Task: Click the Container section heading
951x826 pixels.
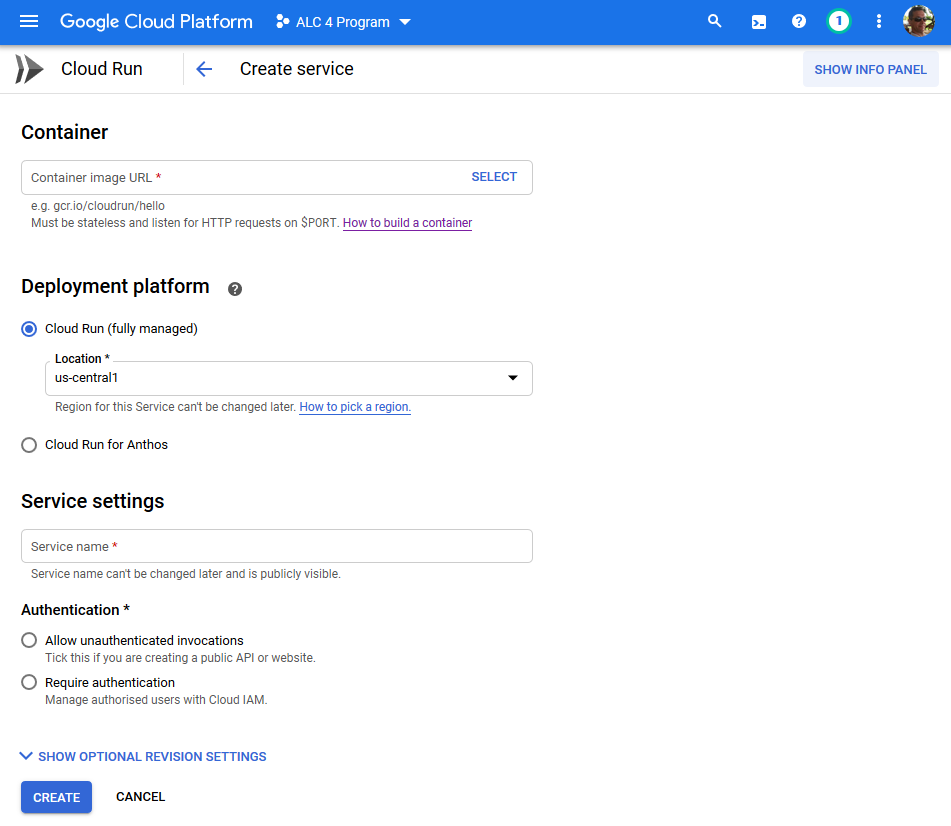Action: (x=64, y=132)
